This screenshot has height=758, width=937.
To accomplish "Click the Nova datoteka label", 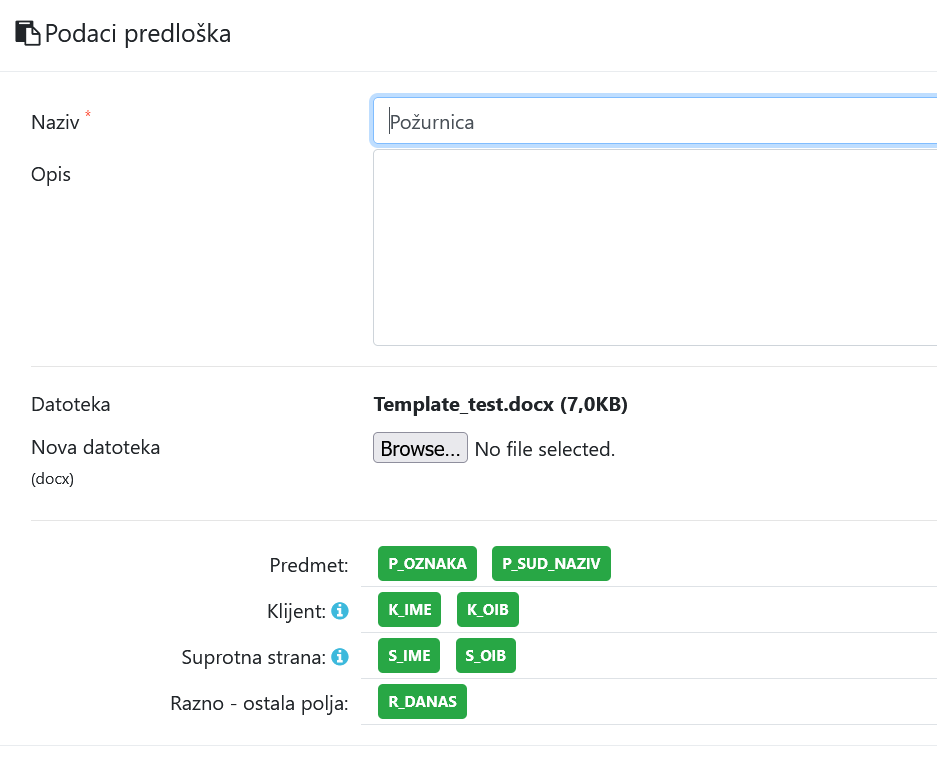I will coord(96,447).
